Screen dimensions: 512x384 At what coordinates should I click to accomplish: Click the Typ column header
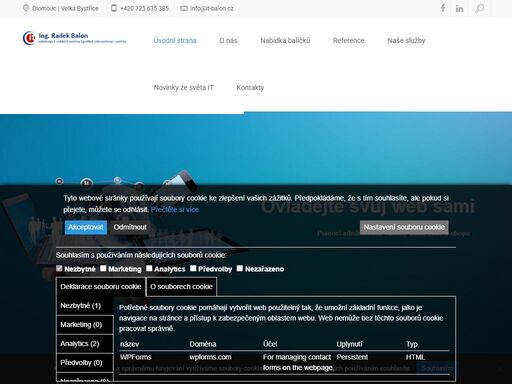coord(412,344)
